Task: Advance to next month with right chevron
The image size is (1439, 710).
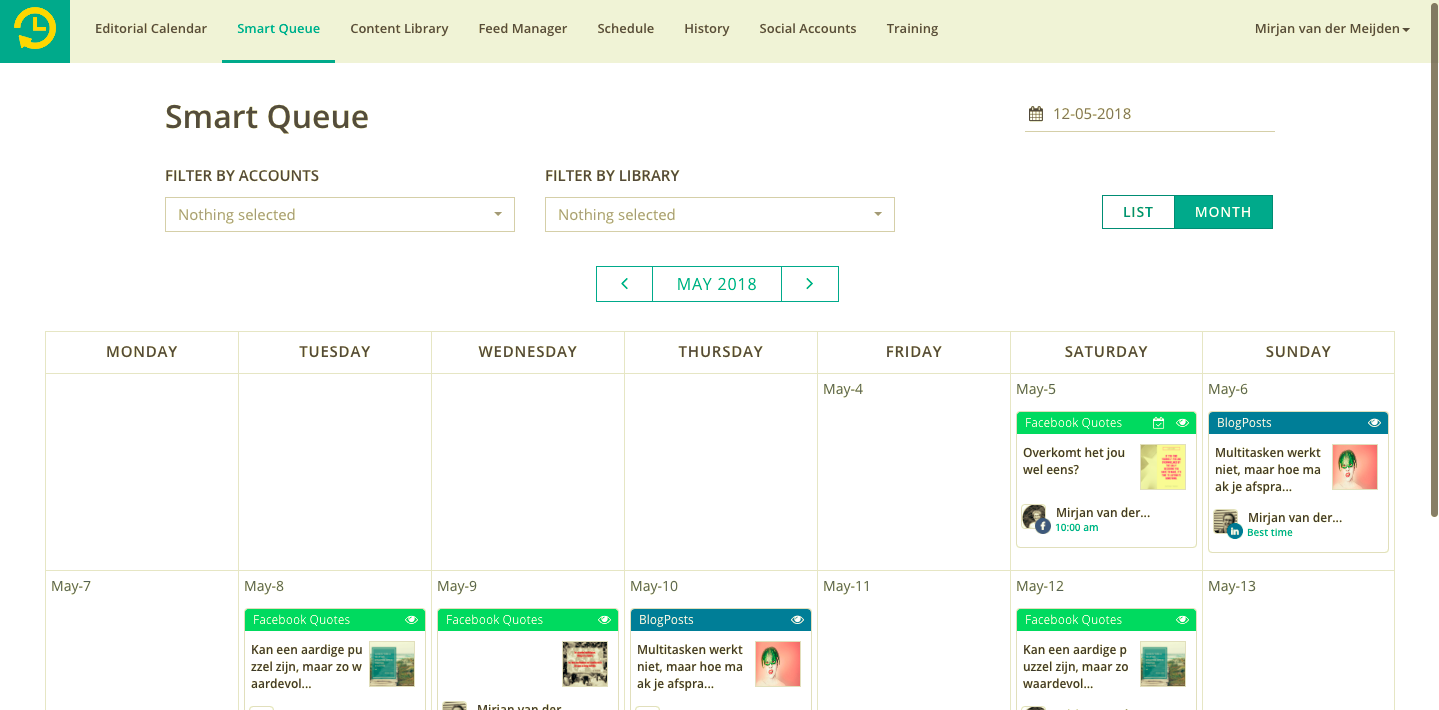Action: [809, 284]
